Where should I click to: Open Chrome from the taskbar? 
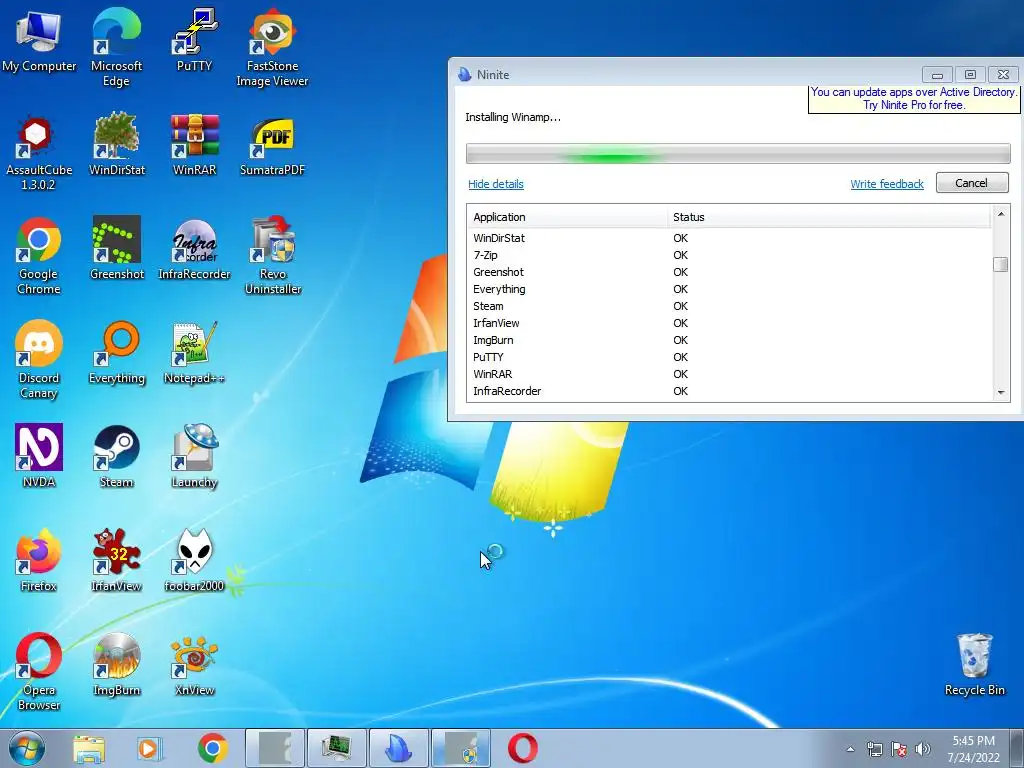[x=212, y=749]
